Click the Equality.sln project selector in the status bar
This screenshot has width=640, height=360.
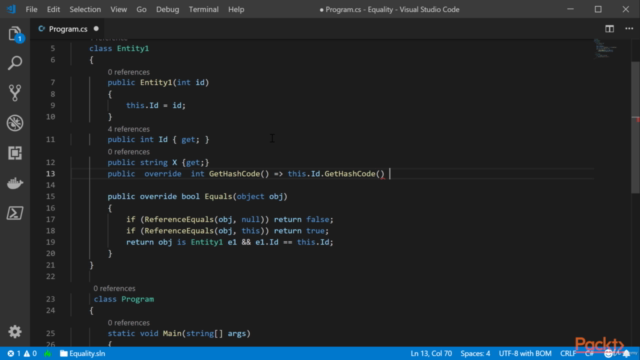tap(83, 353)
